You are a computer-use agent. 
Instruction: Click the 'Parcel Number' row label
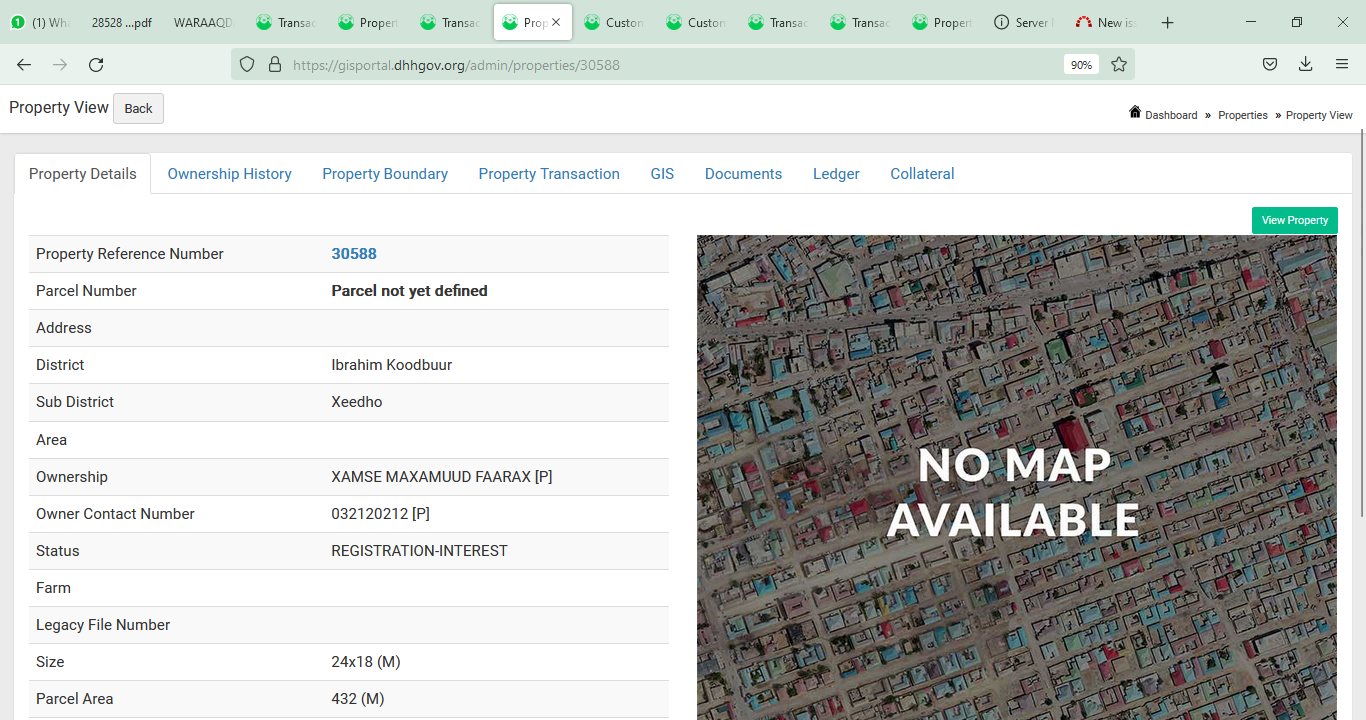pyautogui.click(x=86, y=291)
